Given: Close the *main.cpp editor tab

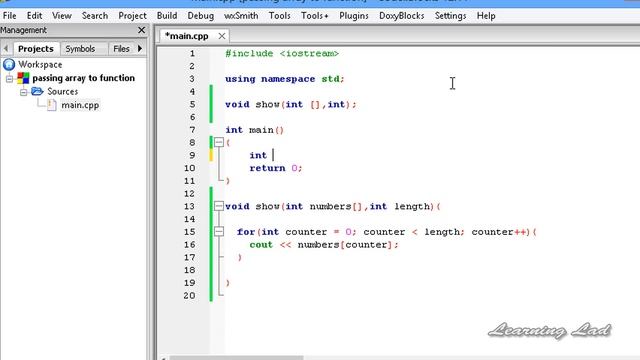Looking at the screenshot, I should pyautogui.click(x=222, y=36).
